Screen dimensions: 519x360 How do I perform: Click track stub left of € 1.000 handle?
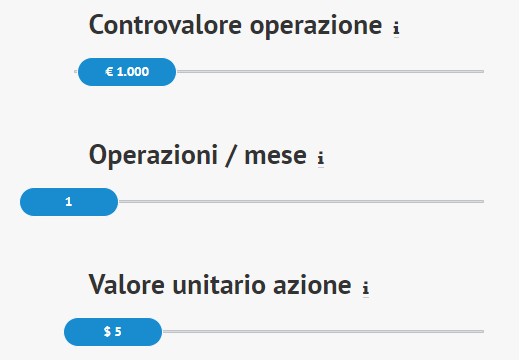click(x=76, y=71)
